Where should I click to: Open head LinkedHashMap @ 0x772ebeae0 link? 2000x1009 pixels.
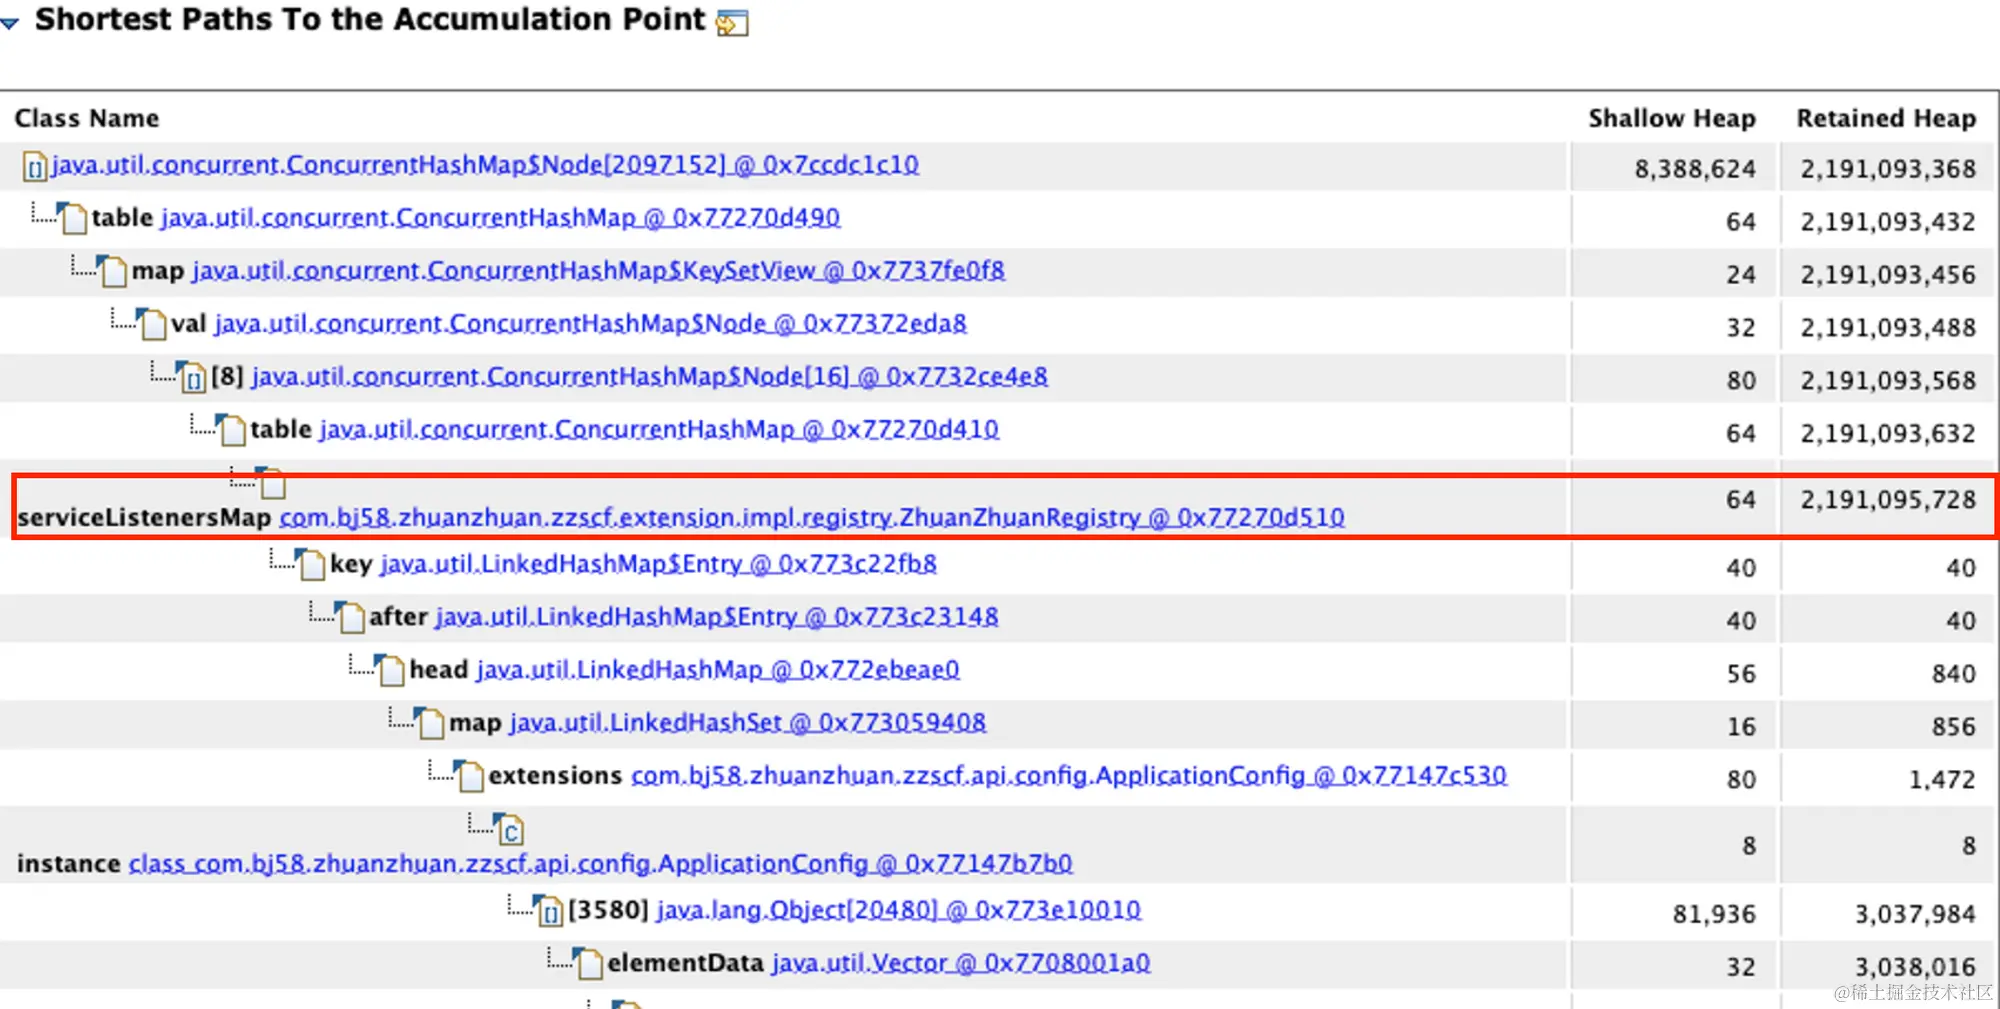pos(717,670)
